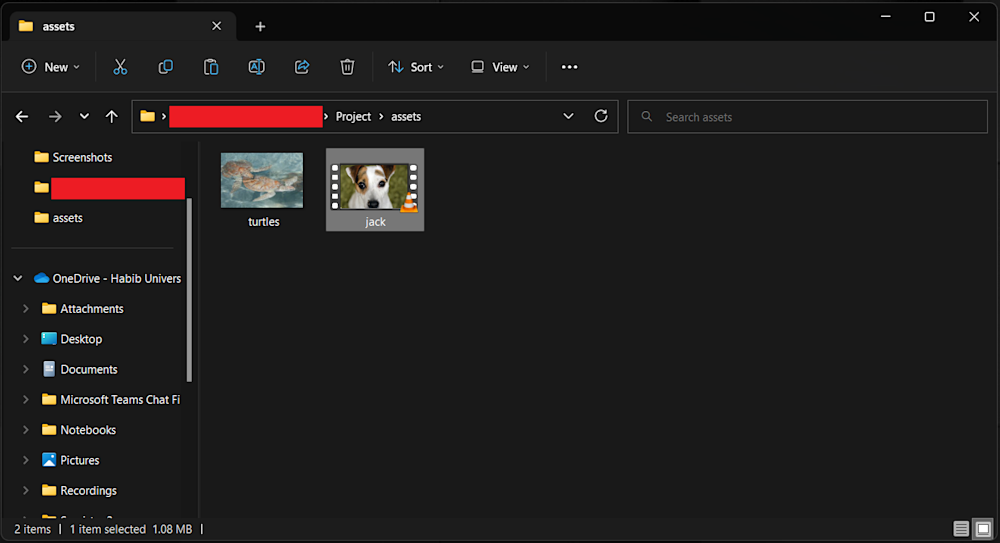
Task: Click the Desktop folder icon in sidebar
Action: pos(48,339)
